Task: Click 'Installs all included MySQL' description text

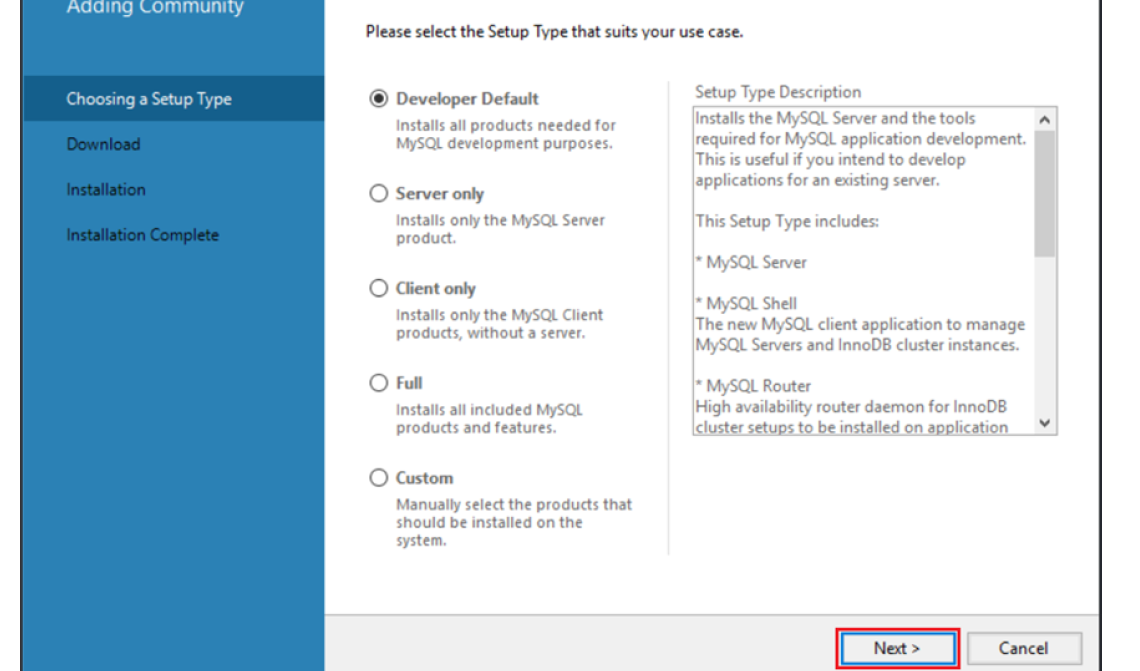Action: point(489,409)
